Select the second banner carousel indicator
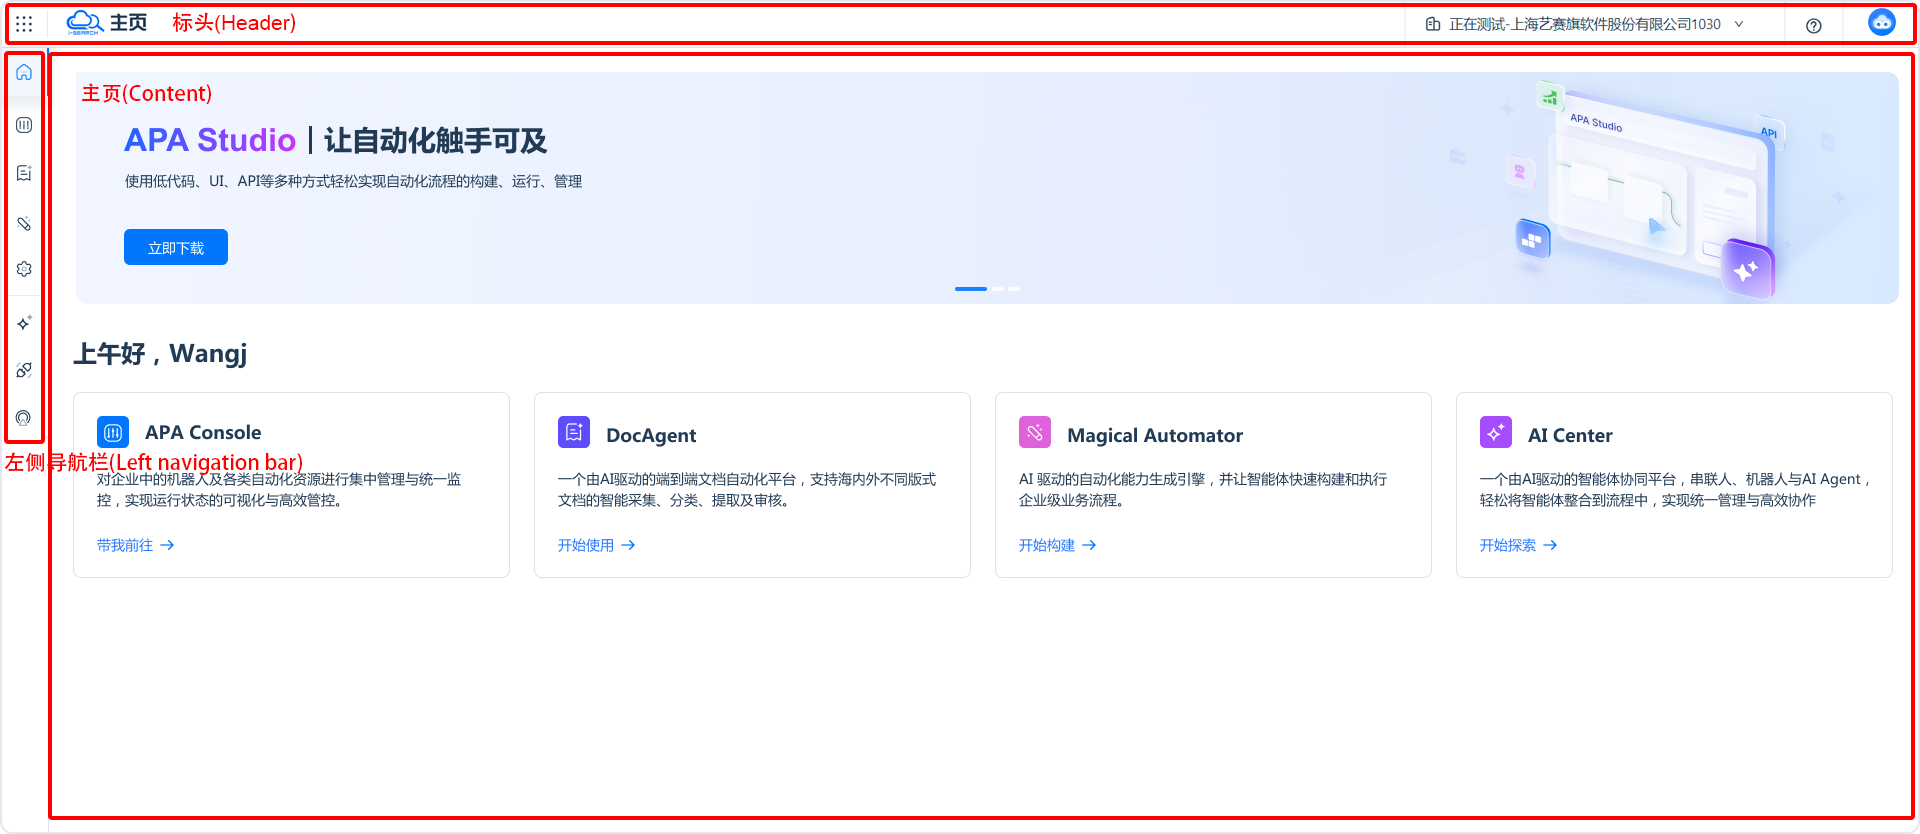The image size is (1920, 834). (x=998, y=289)
